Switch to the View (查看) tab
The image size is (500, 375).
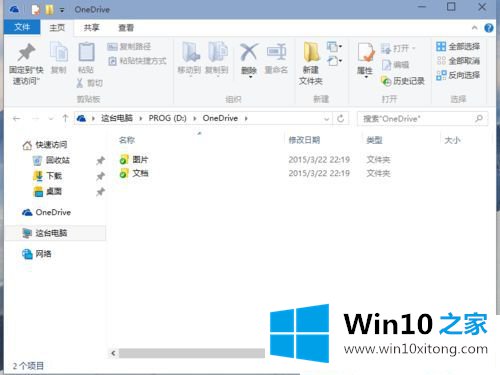click(x=126, y=28)
